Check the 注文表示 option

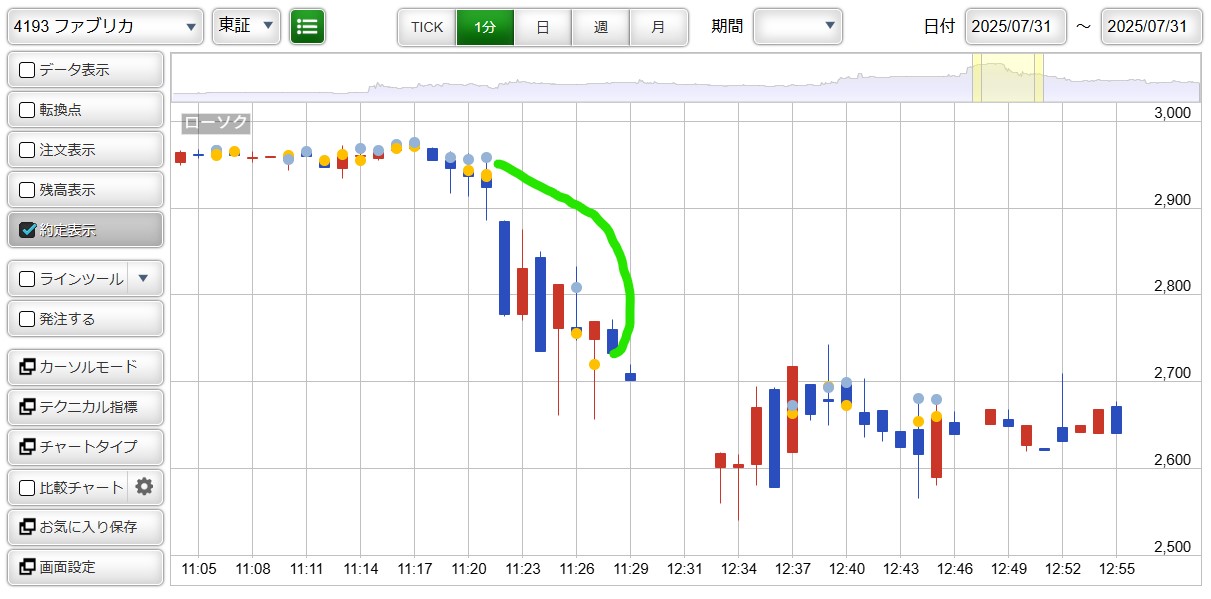(27, 150)
